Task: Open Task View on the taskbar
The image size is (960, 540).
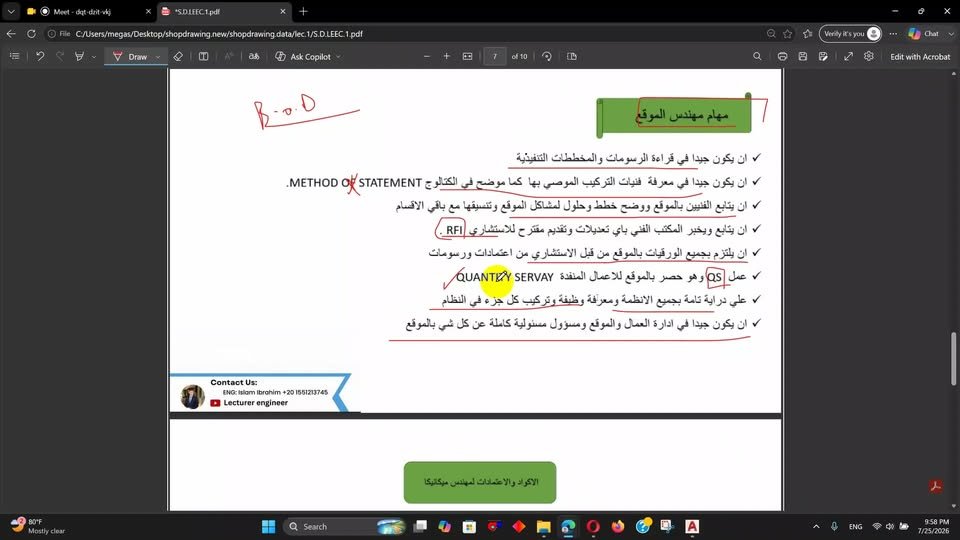Action: coord(420,527)
